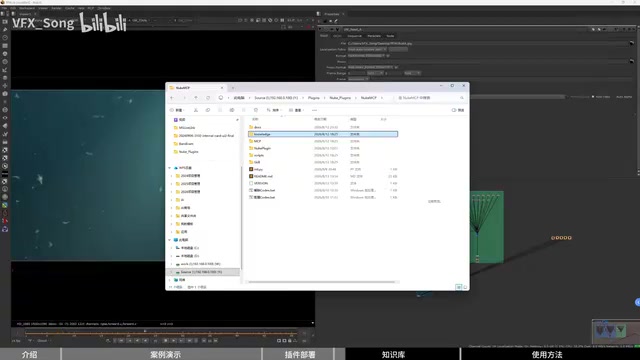Switch Explorer to details view icon
This screenshot has width=640, height=360.
pyautogui.click(x=459, y=287)
